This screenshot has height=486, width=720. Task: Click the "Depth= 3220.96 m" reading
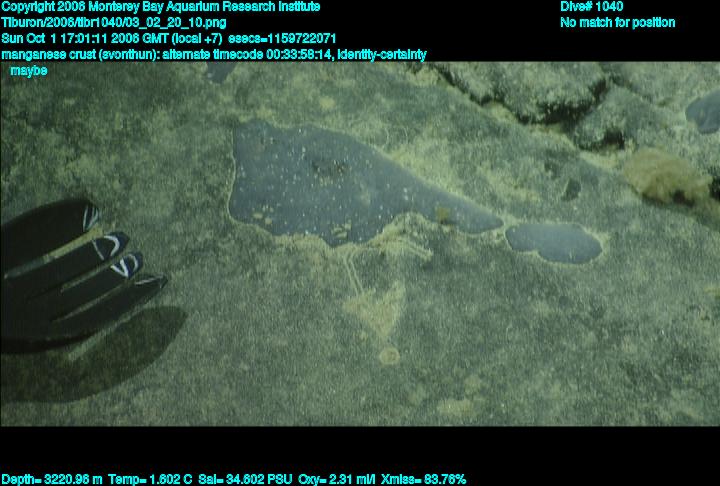pyautogui.click(x=52, y=480)
